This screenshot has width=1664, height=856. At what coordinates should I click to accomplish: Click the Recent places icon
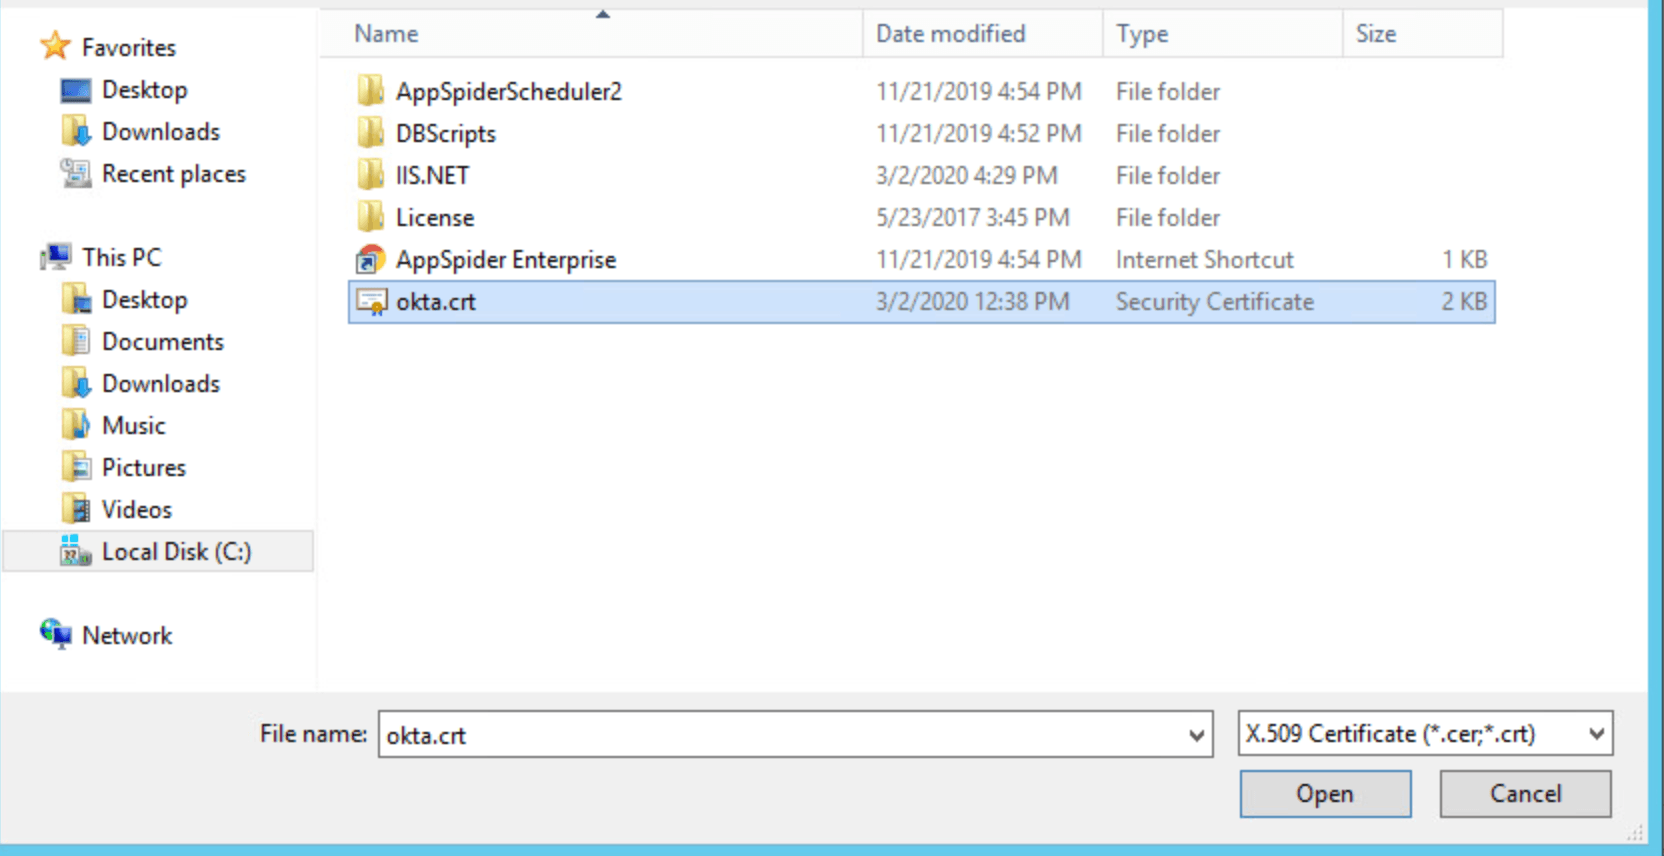[76, 174]
